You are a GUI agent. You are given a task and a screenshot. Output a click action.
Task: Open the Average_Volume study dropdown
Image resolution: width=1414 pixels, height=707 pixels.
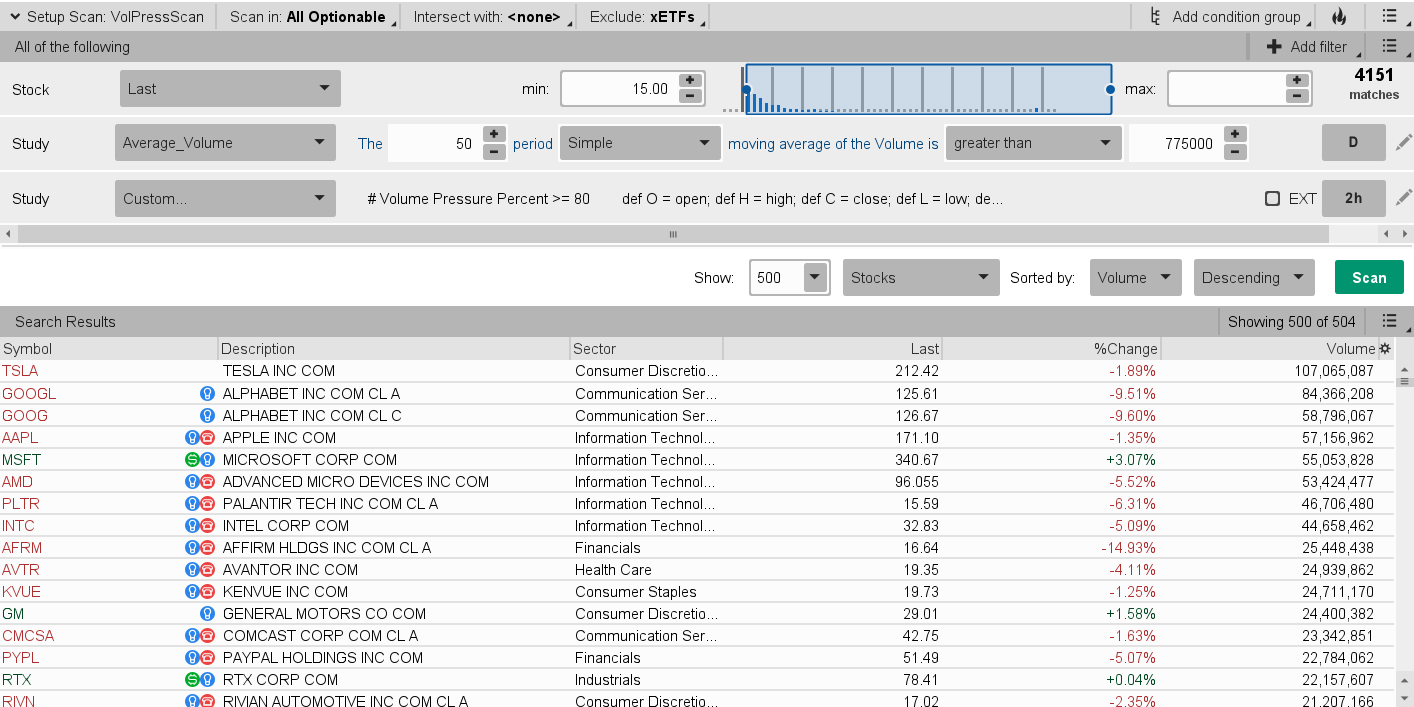[225, 143]
